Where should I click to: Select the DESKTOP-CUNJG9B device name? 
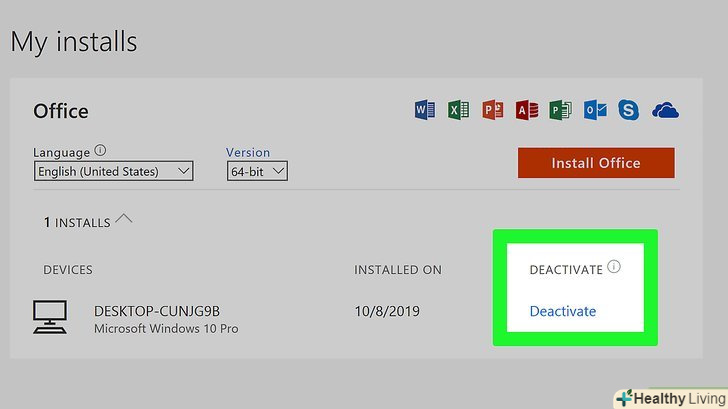157,311
